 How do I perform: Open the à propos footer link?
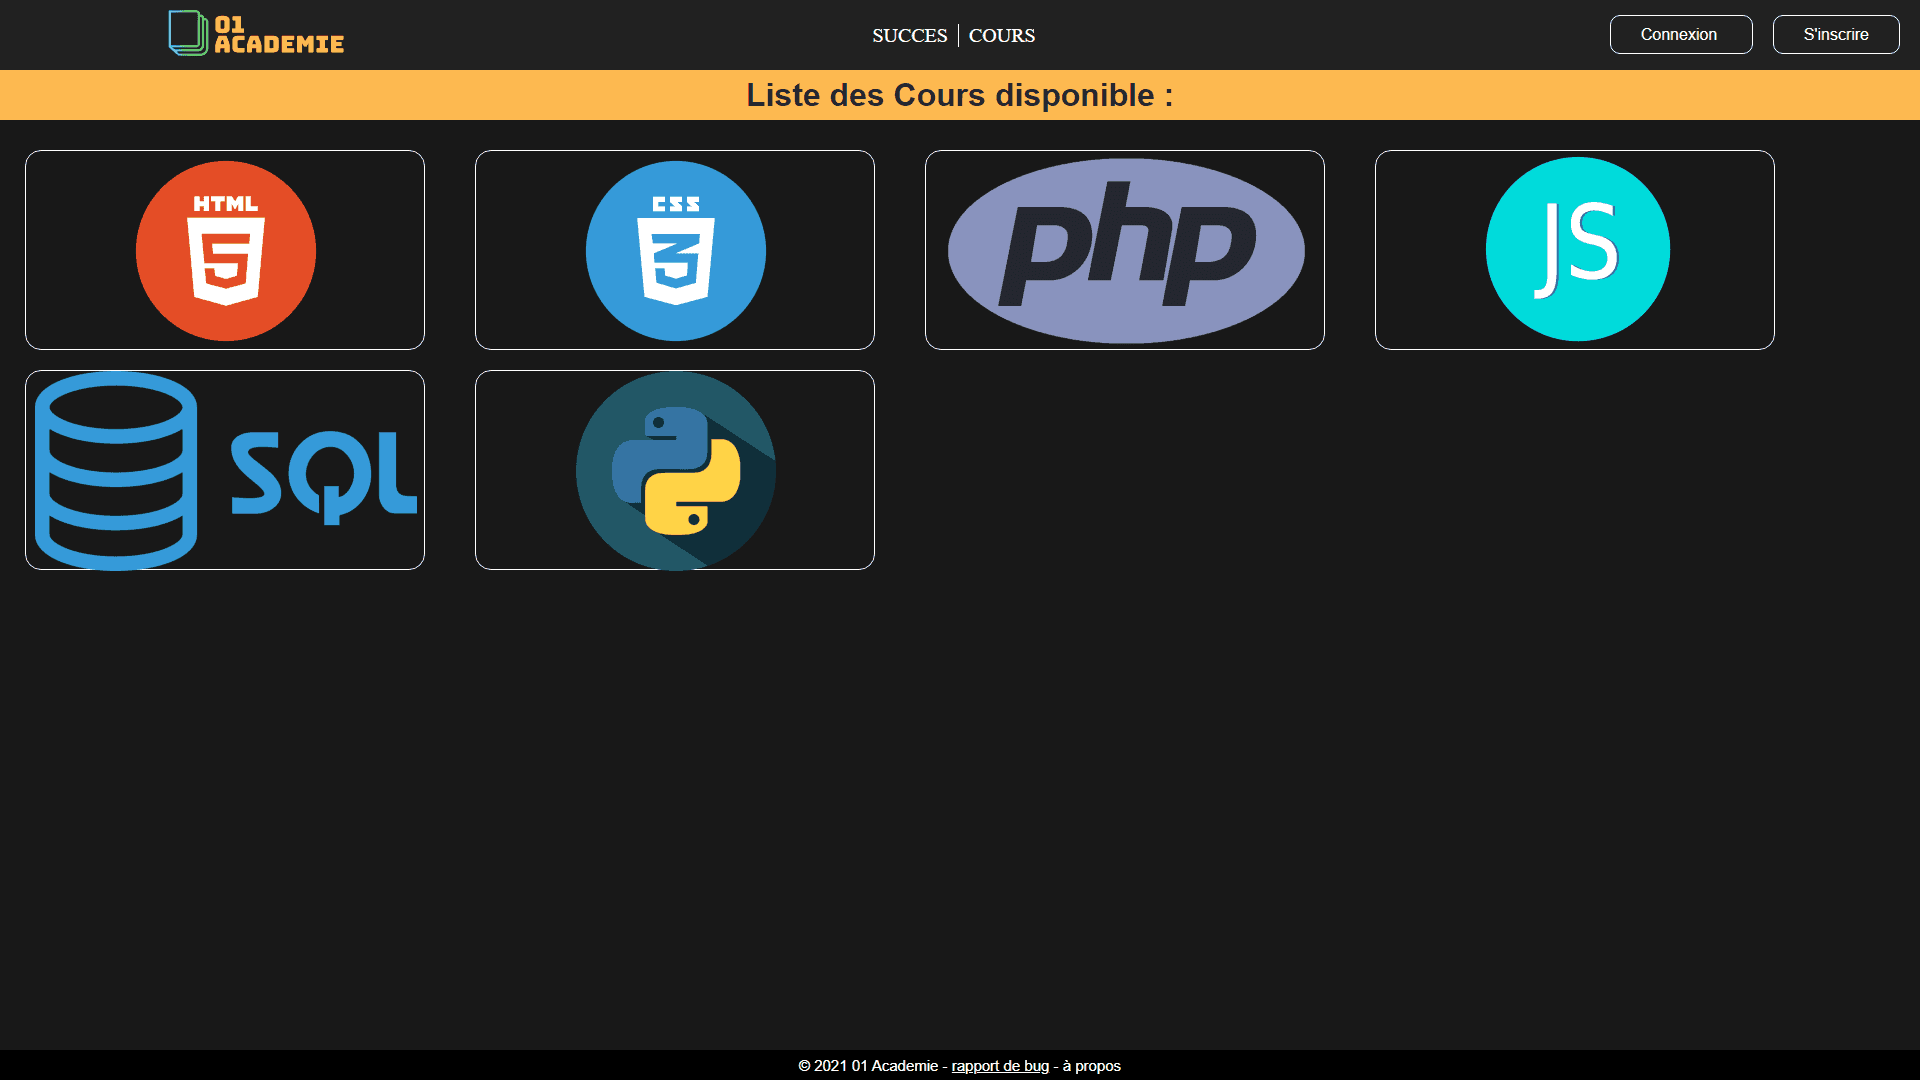click(1092, 1066)
